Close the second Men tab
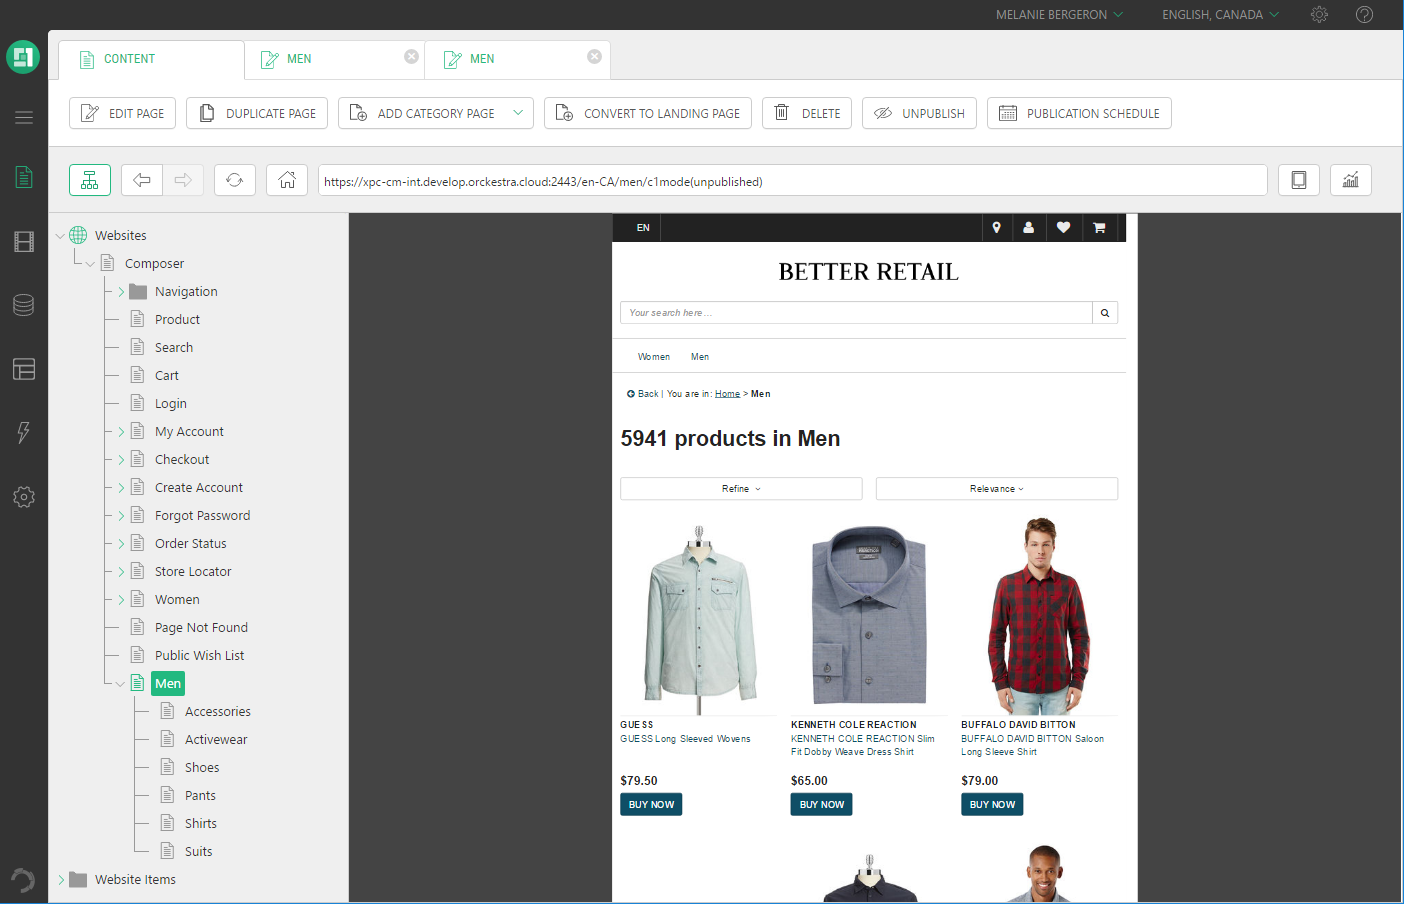 [x=594, y=57]
